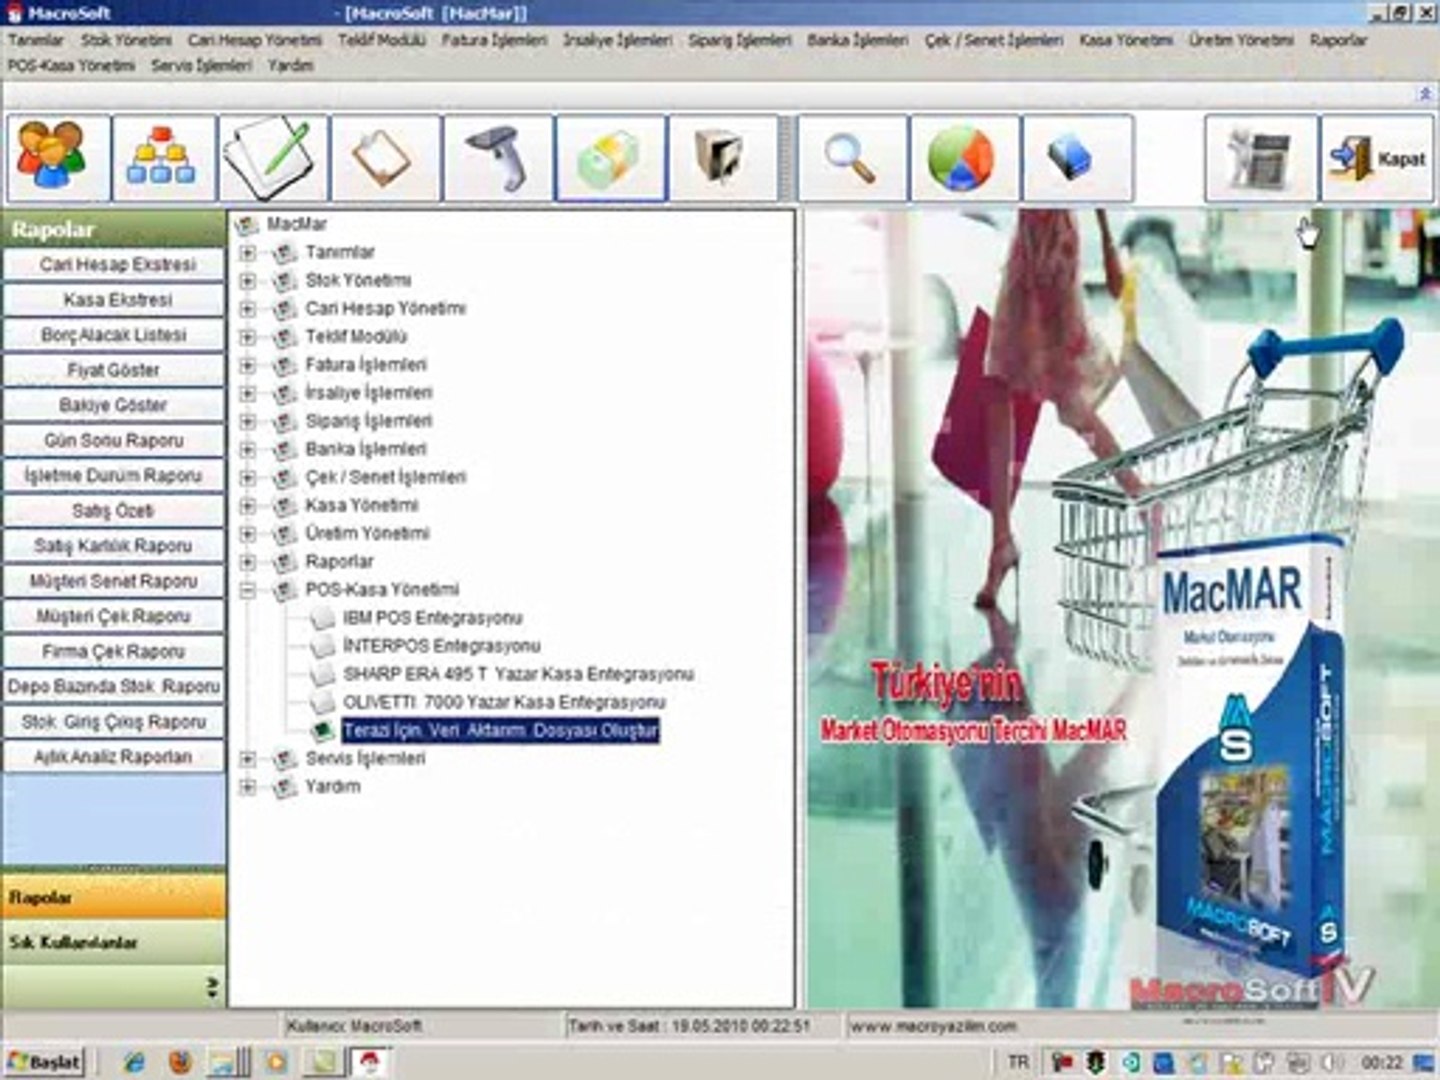Click the Satış Özeti button
Image resolution: width=1440 pixels, height=1080 pixels.
click(114, 511)
